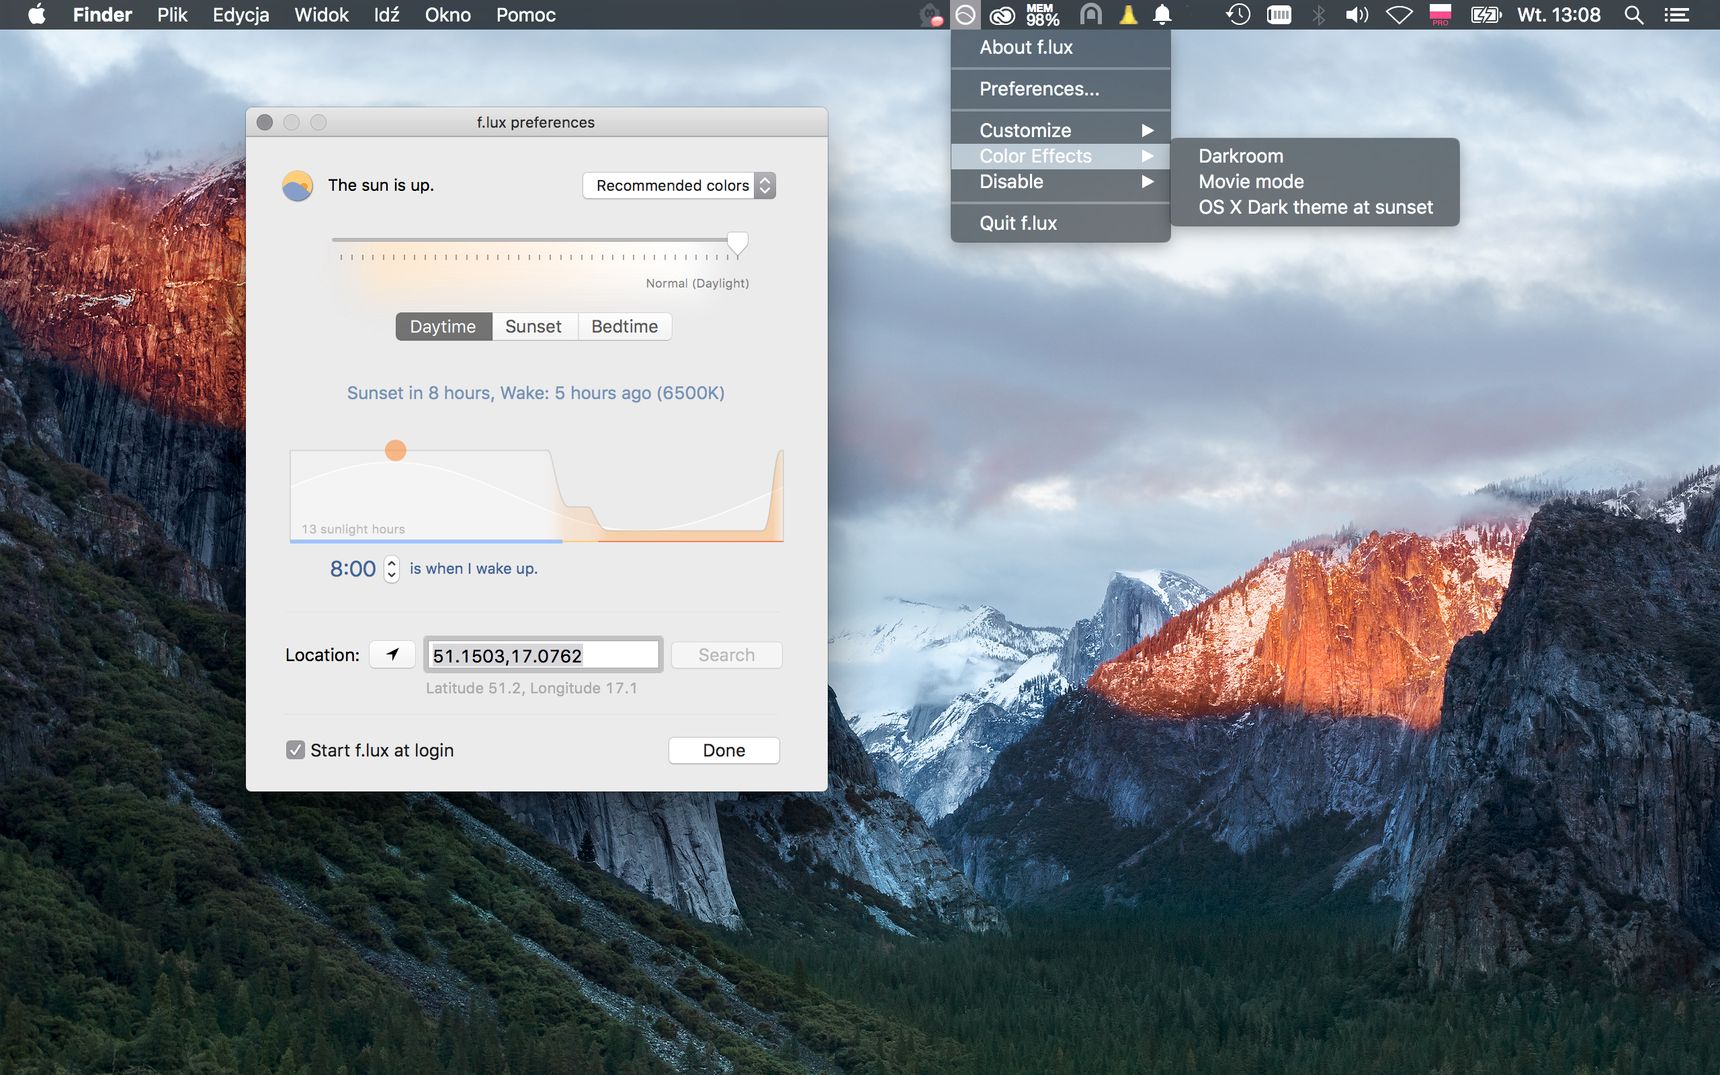Choose About f.lux from the menu
The height and width of the screenshot is (1075, 1720).
1060,48
